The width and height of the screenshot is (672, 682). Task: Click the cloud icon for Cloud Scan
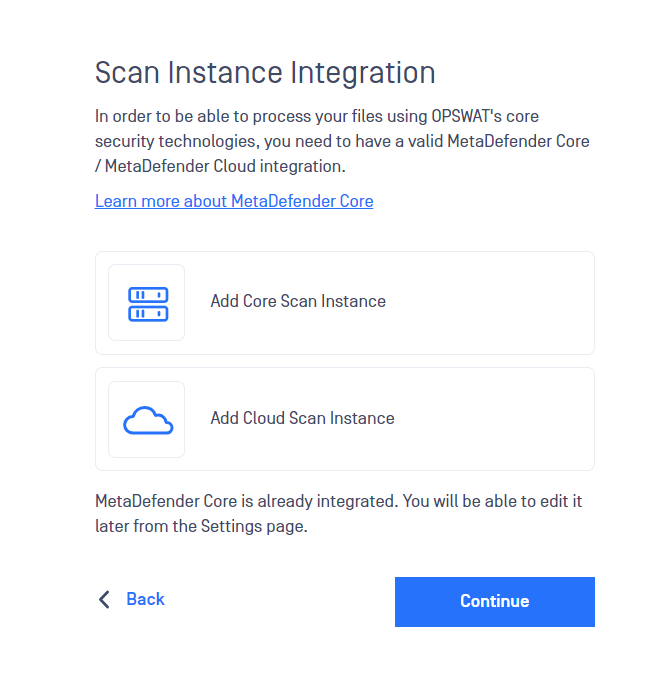click(x=148, y=420)
